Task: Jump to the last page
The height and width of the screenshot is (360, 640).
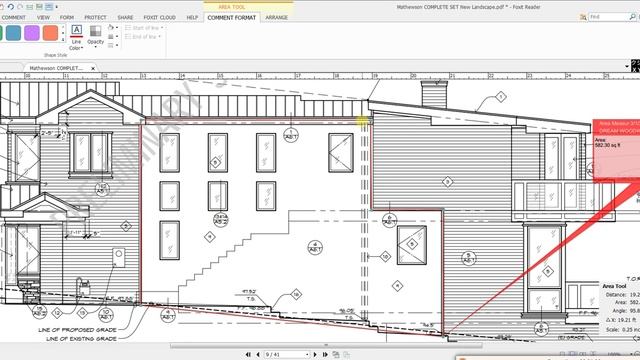Action: [x=325, y=354]
